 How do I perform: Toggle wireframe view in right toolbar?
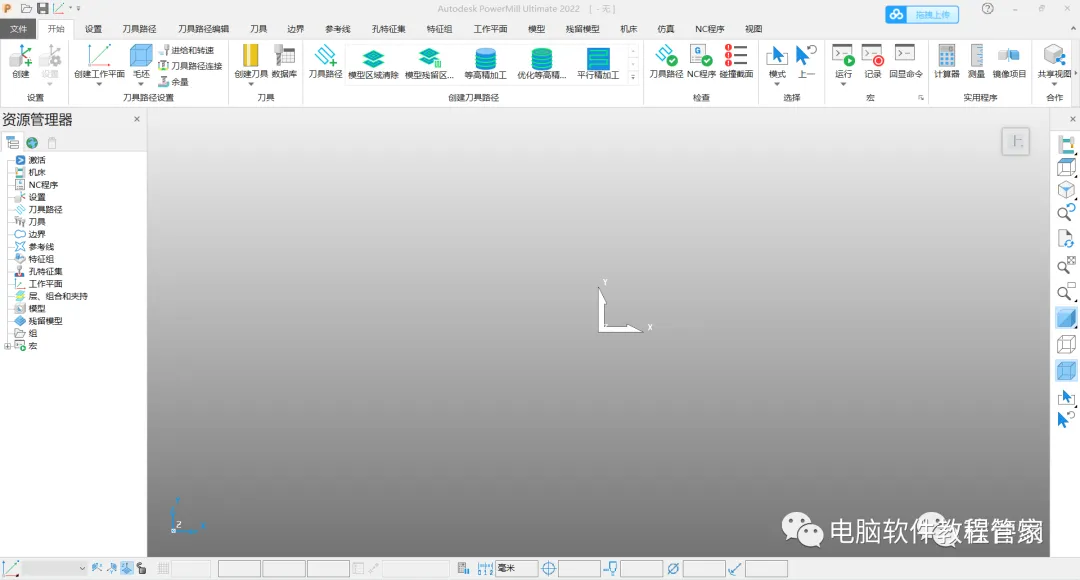tap(1066, 344)
